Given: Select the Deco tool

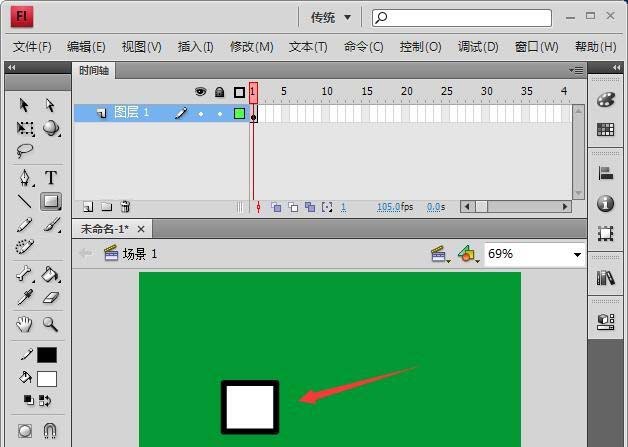Looking at the screenshot, I should (x=25, y=246).
